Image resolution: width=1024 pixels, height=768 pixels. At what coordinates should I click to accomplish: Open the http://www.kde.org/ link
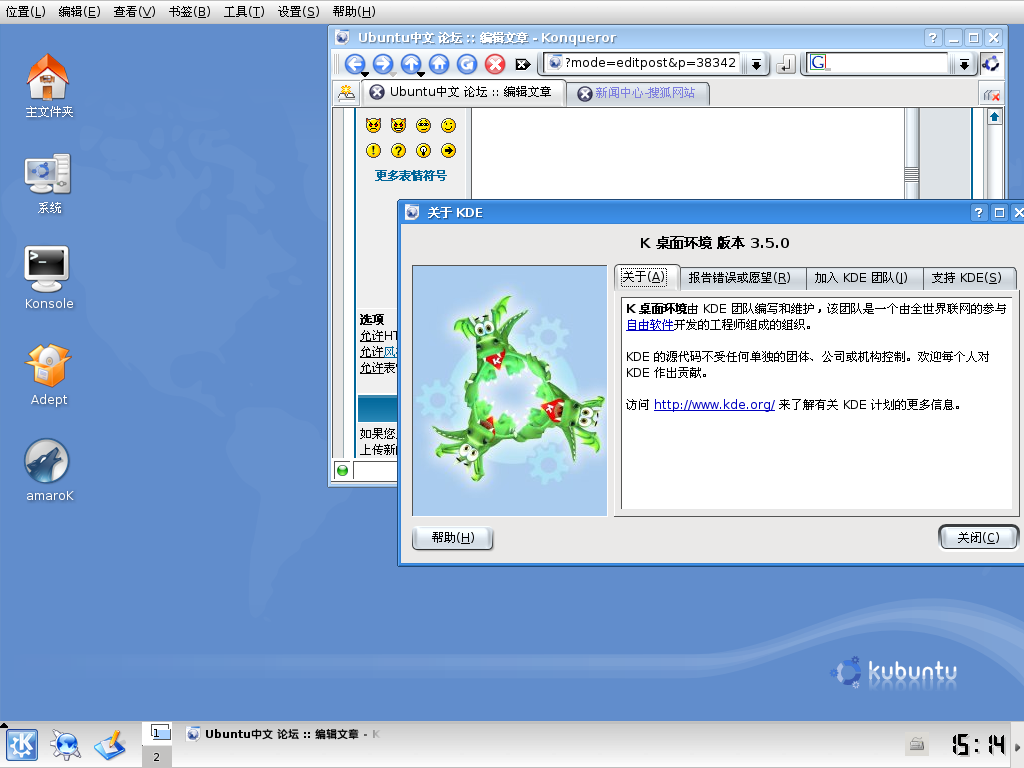click(714, 405)
